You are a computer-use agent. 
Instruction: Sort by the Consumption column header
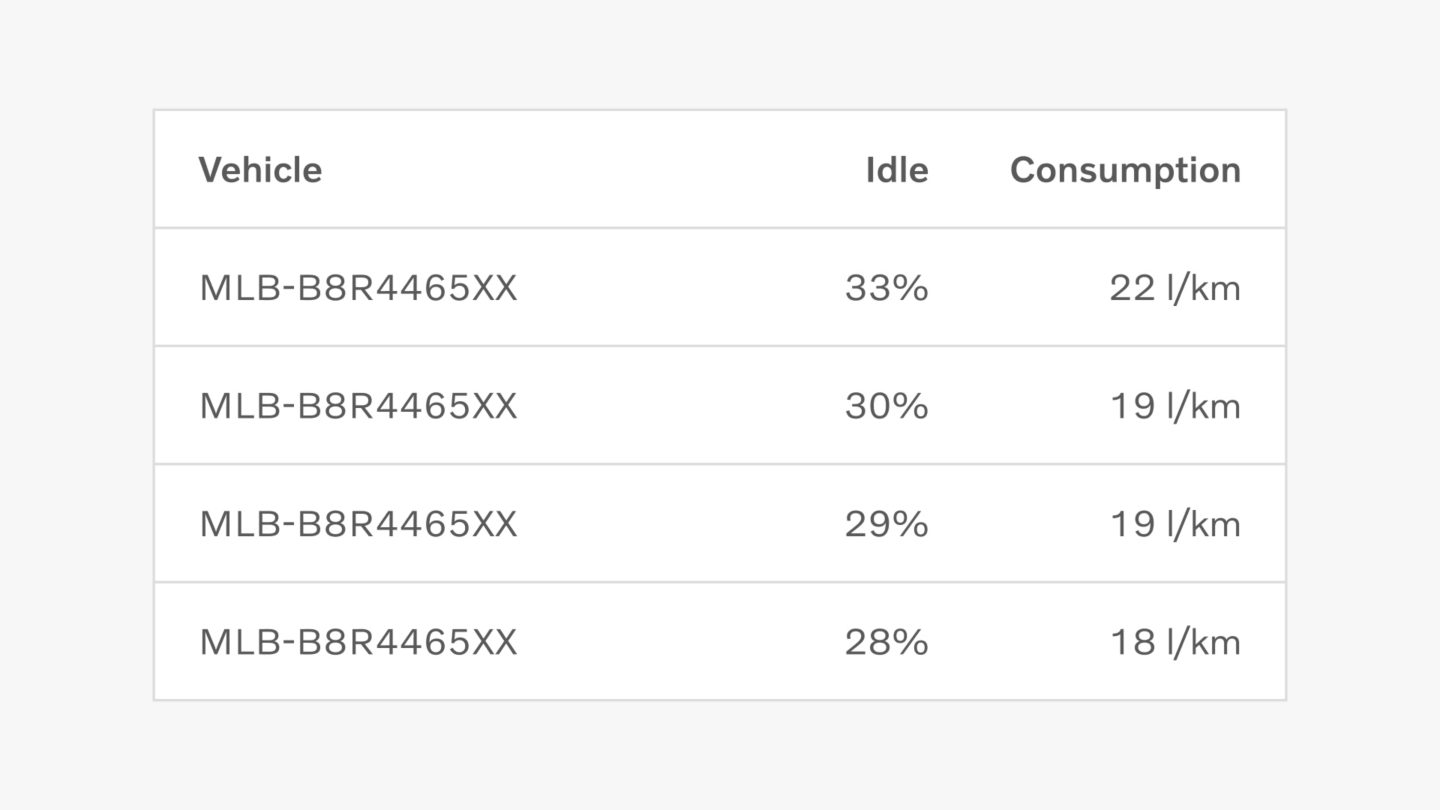pyautogui.click(x=1125, y=171)
